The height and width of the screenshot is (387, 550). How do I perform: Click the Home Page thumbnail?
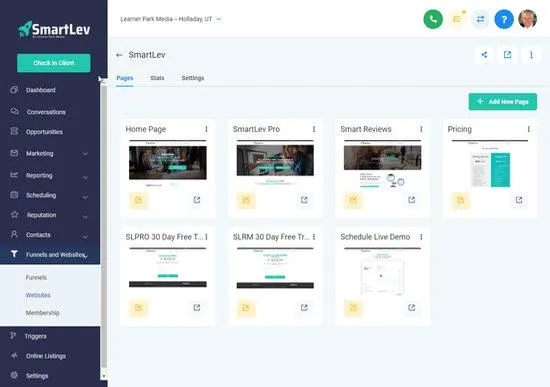click(x=168, y=163)
